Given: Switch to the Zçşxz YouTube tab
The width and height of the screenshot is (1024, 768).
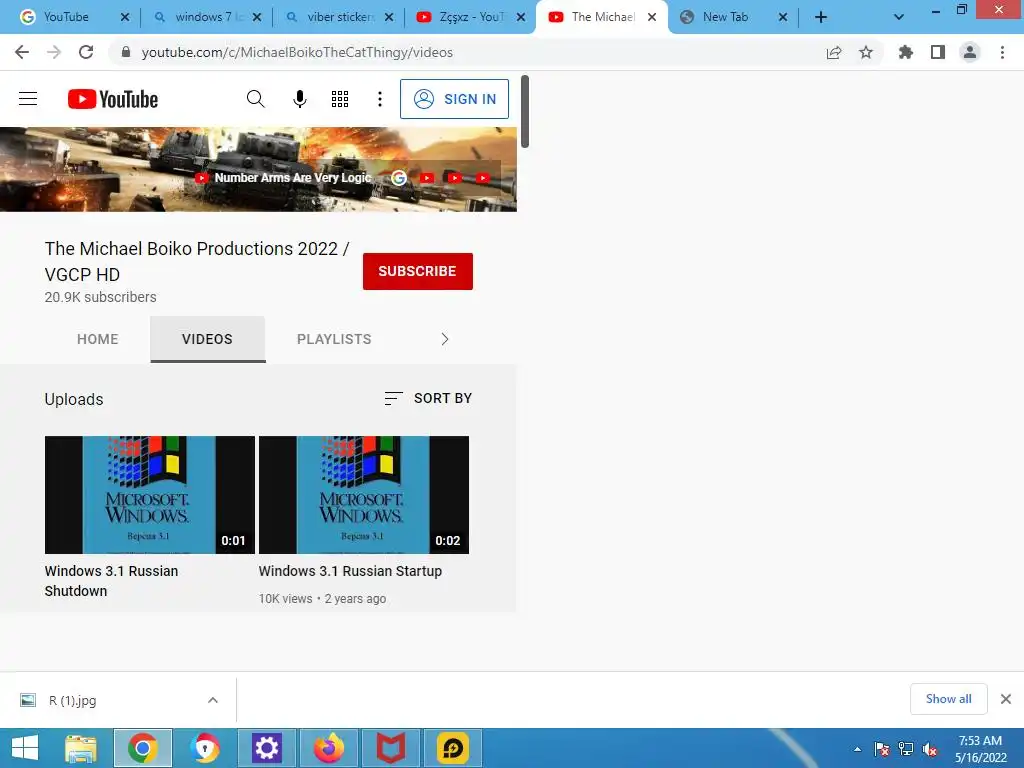Looking at the screenshot, I should (472, 17).
